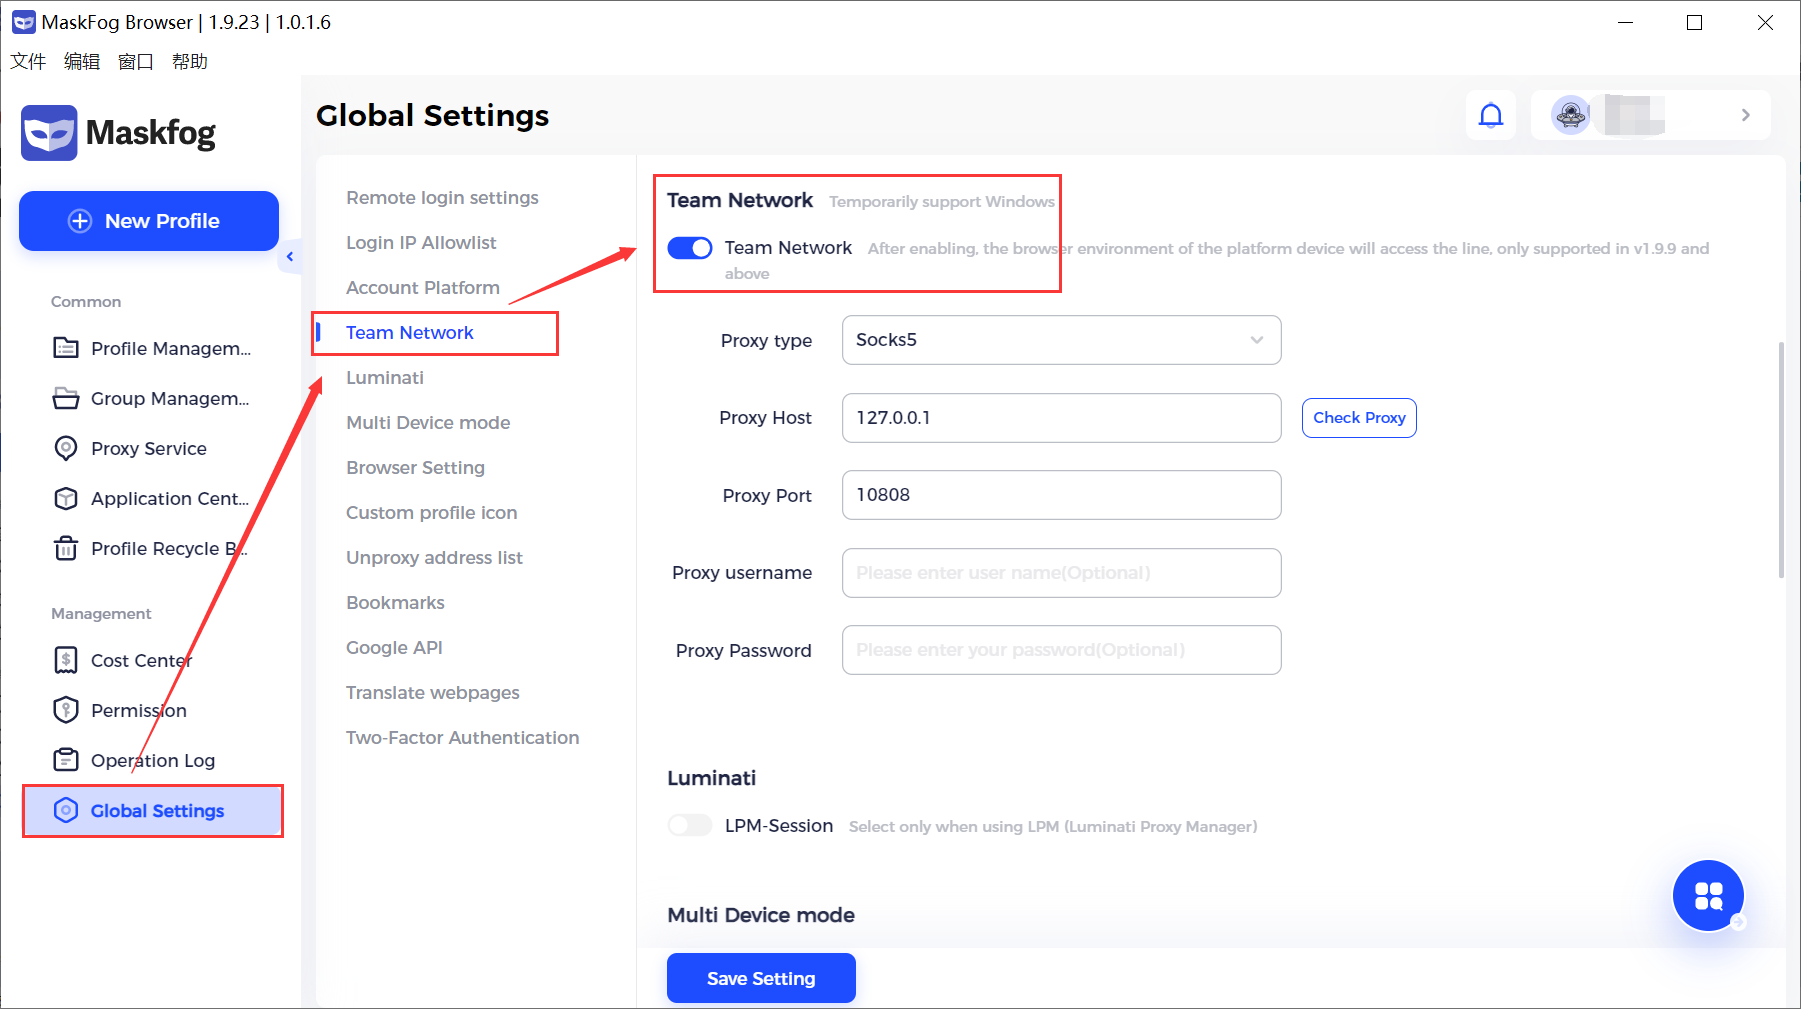1801x1009 pixels.
Task: Open the floating quick-apps grid button
Action: (1709, 895)
